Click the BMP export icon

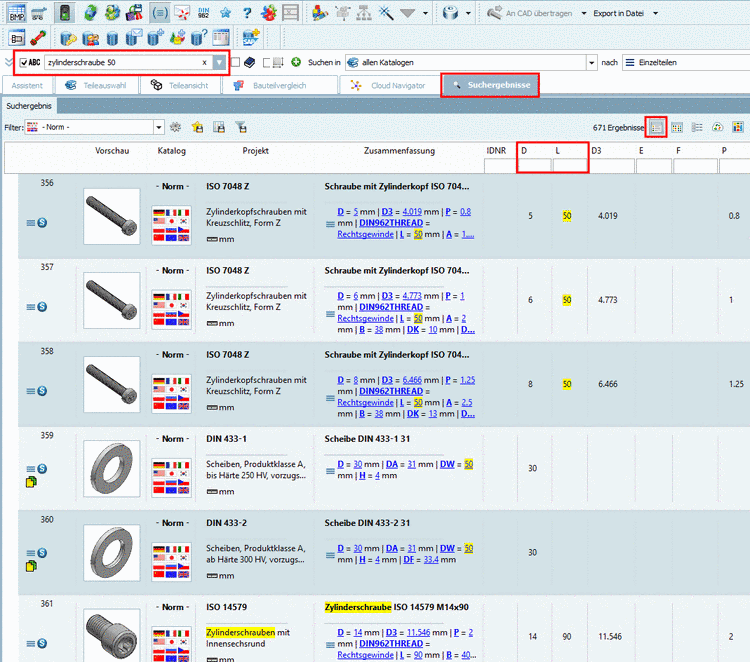point(17,12)
